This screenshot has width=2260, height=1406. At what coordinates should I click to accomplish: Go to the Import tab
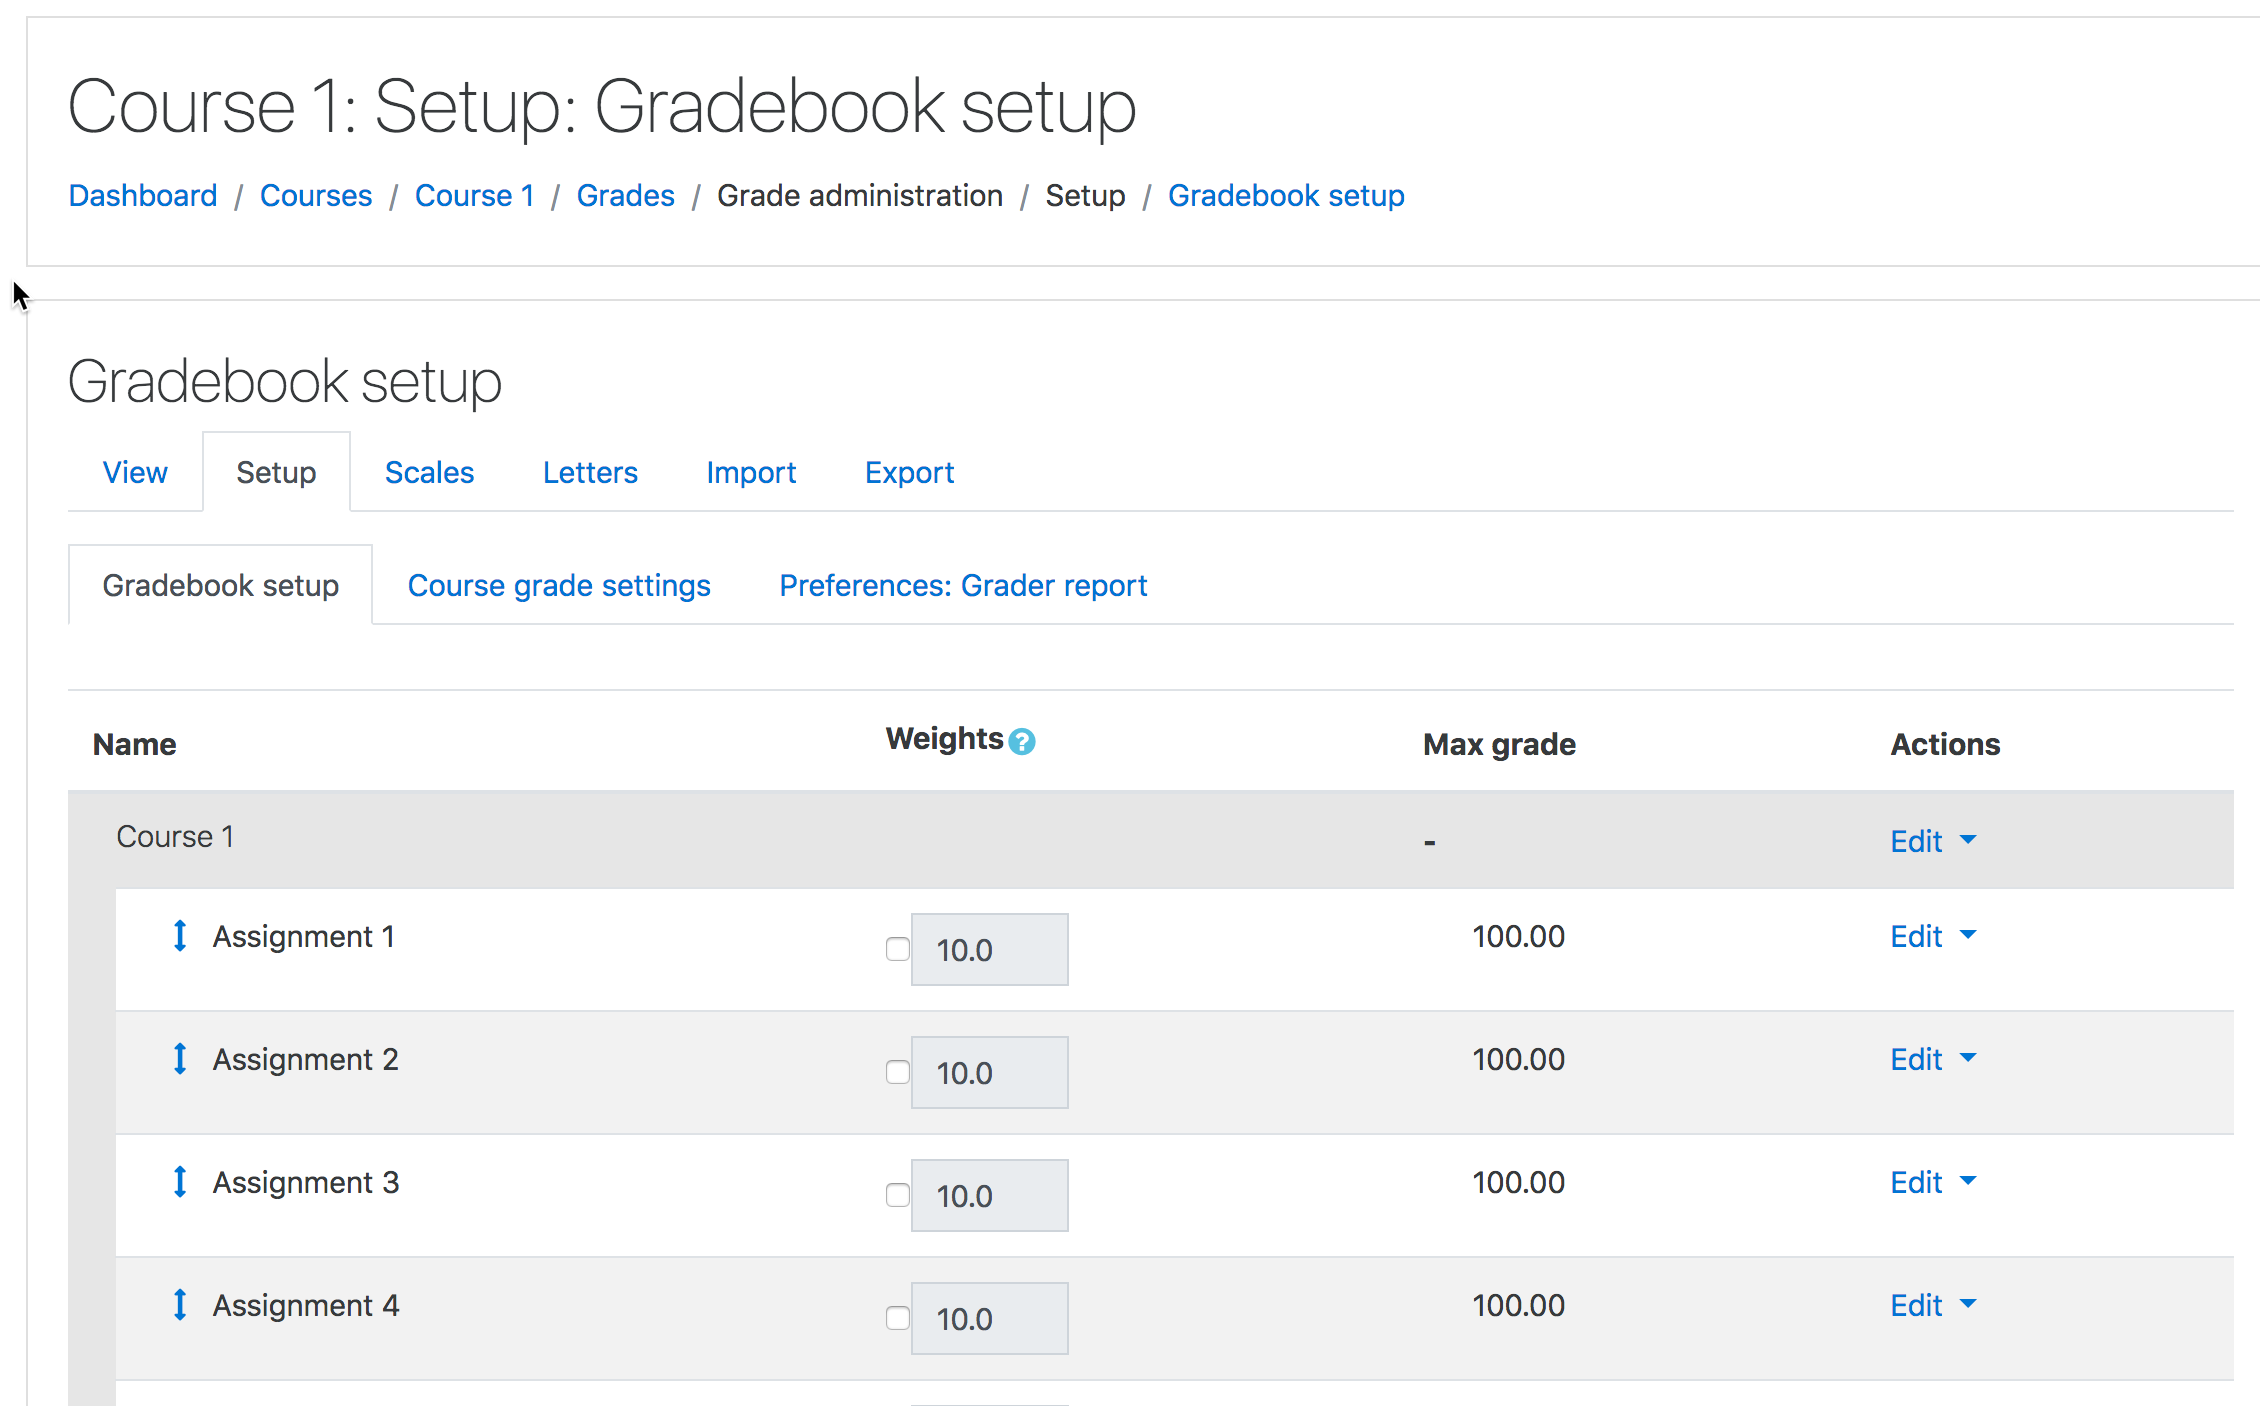(x=751, y=472)
